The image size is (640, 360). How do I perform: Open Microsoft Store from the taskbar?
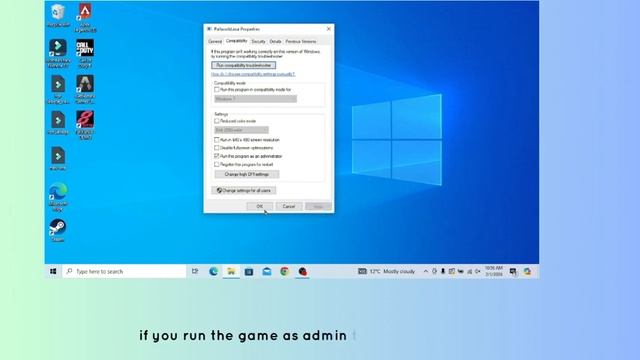point(249,271)
